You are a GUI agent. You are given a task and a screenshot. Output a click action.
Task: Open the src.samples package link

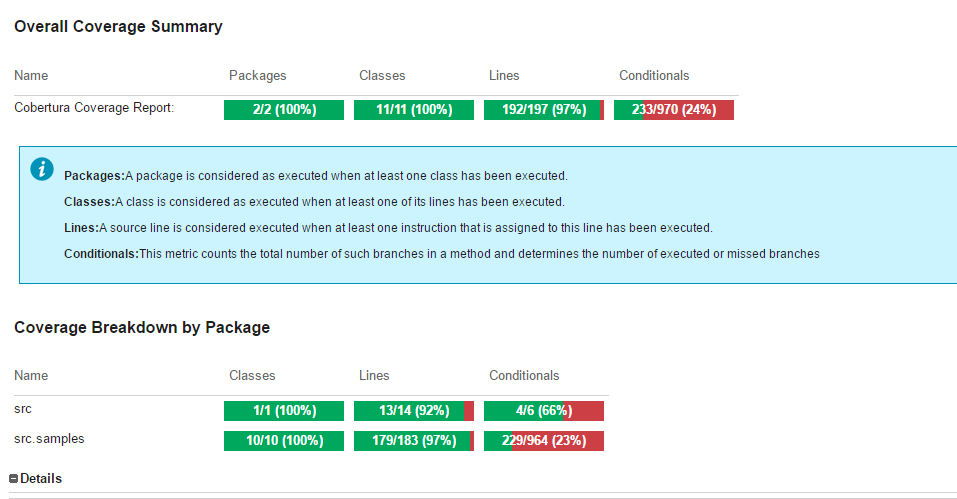[49, 439]
